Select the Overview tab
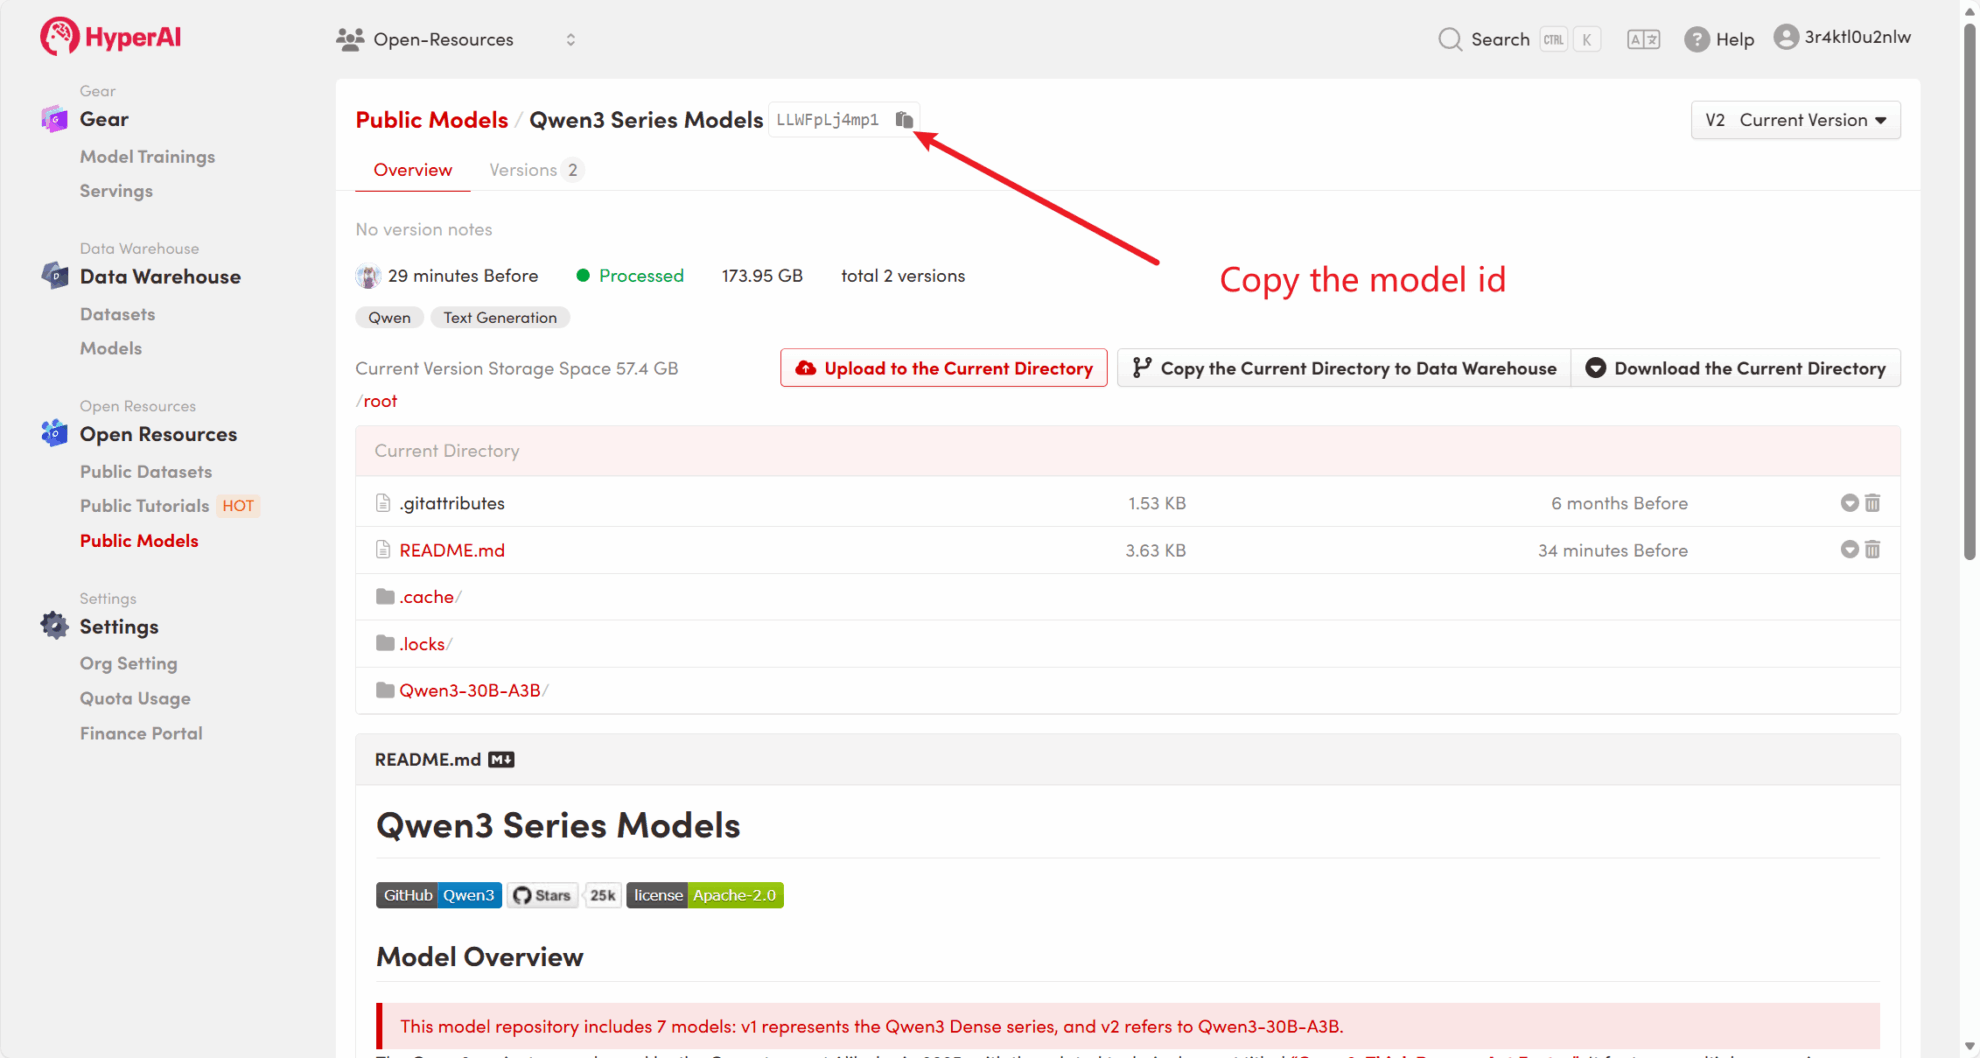 [x=412, y=170]
